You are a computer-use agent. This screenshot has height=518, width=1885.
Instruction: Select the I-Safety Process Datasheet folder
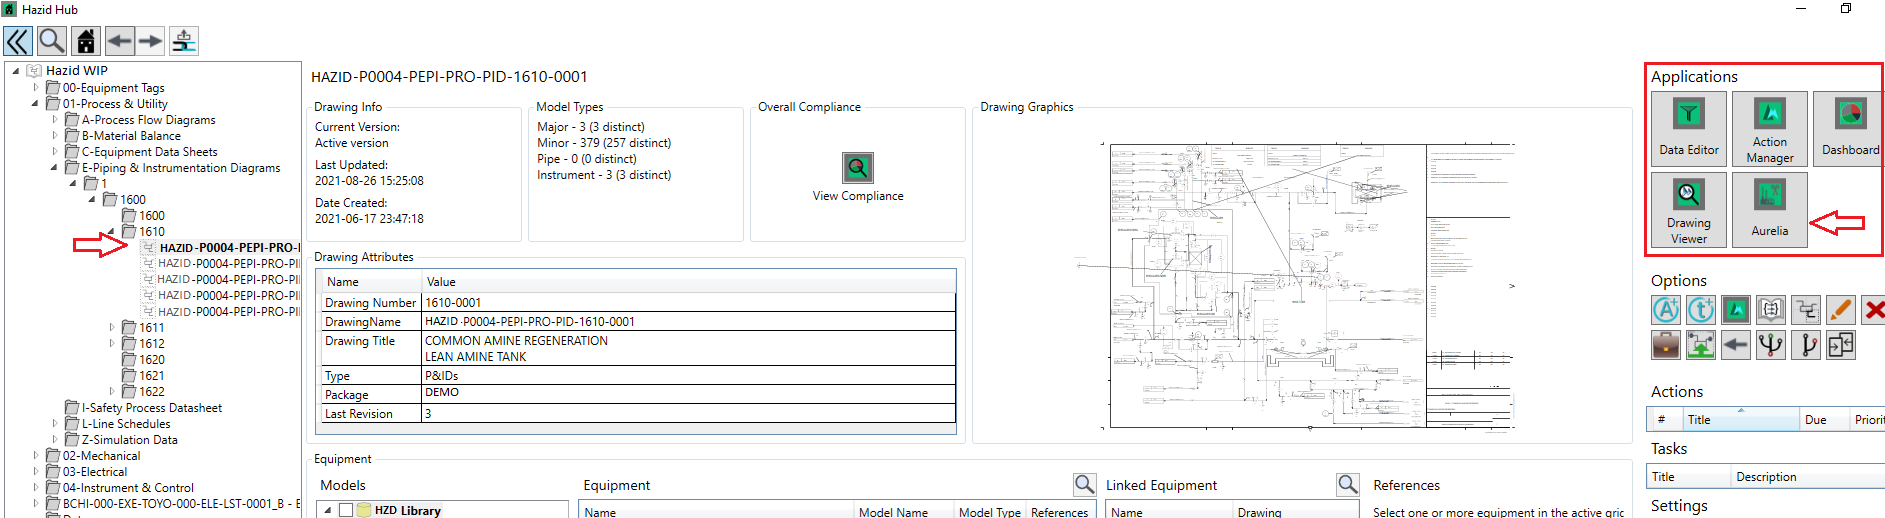click(151, 408)
